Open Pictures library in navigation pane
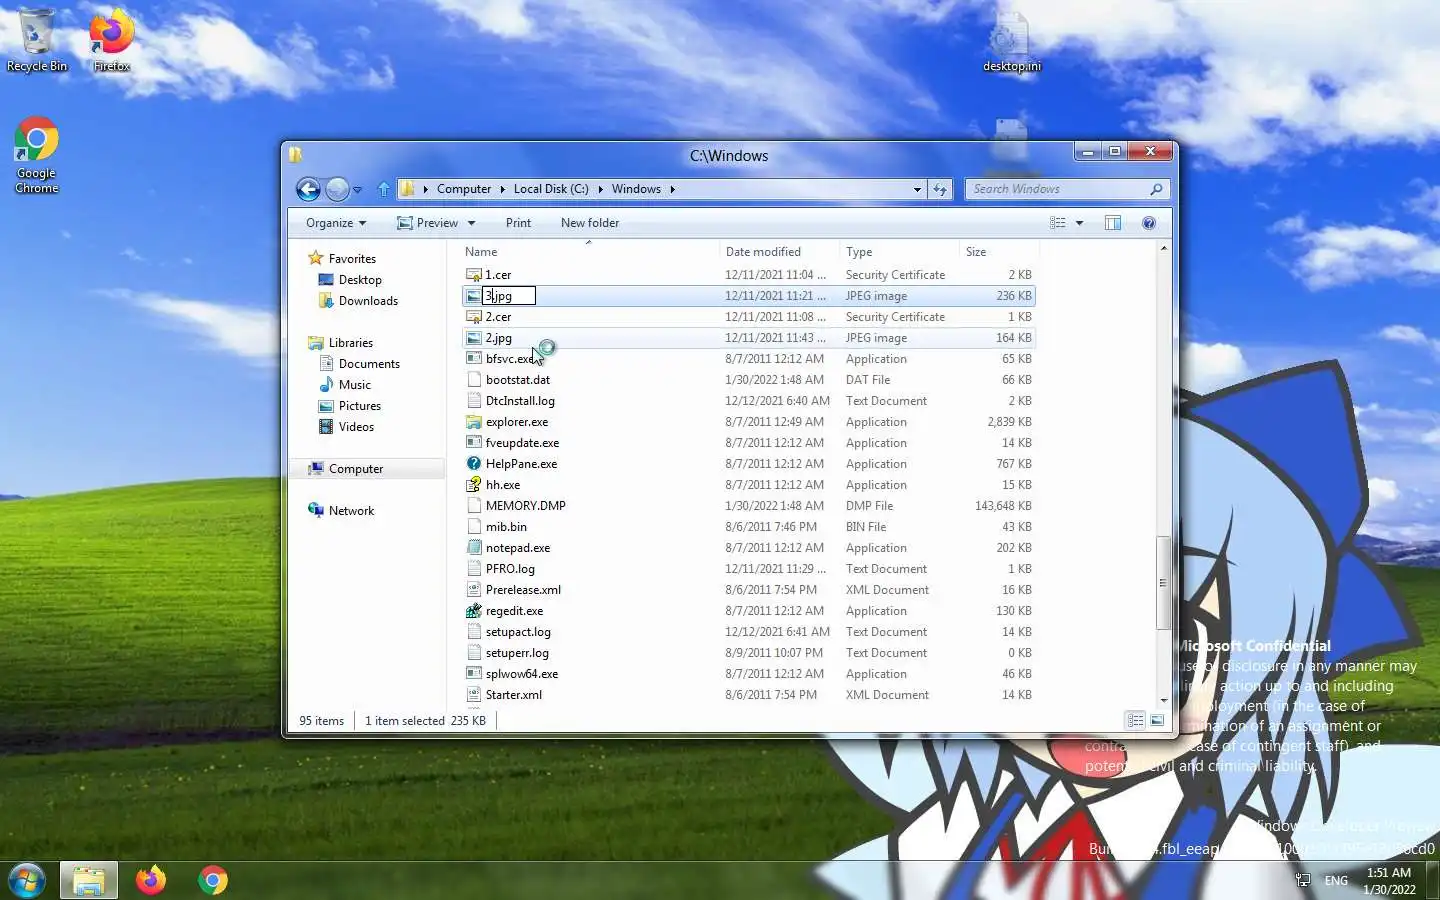This screenshot has width=1440, height=900. [x=360, y=406]
